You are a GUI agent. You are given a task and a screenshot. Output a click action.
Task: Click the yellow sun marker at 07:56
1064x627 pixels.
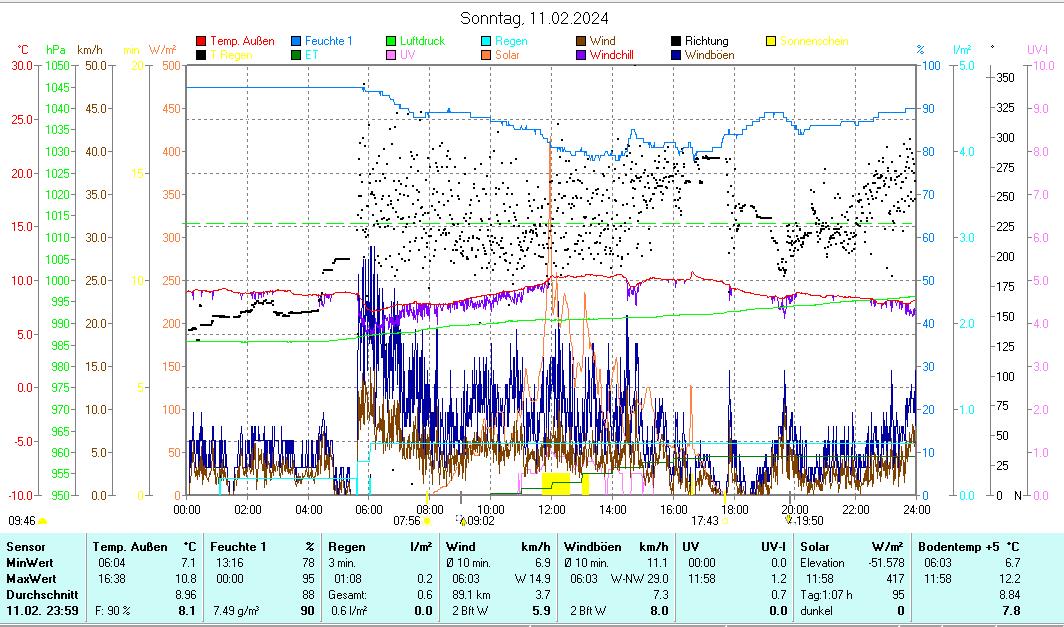[427, 521]
